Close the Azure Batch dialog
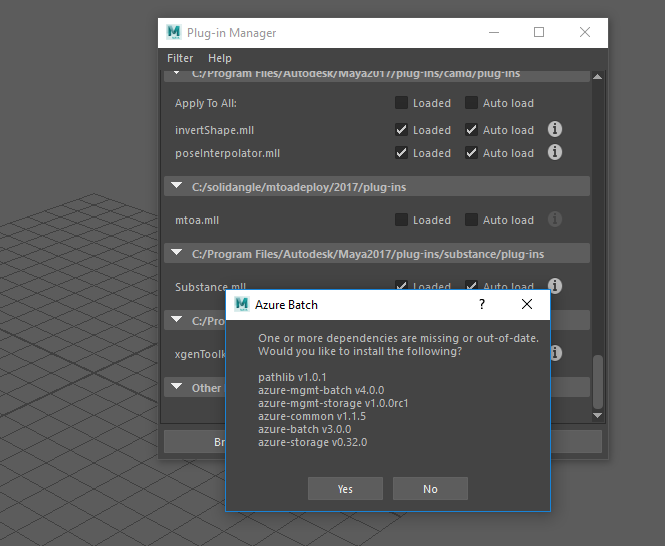Screen dimensions: 665x546 coord(527,304)
